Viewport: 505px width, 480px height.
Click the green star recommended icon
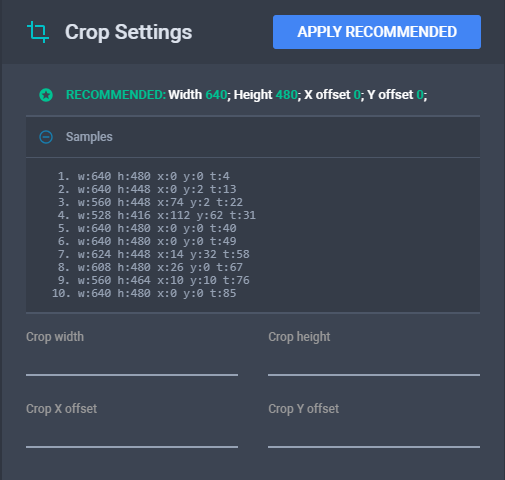pyautogui.click(x=46, y=95)
